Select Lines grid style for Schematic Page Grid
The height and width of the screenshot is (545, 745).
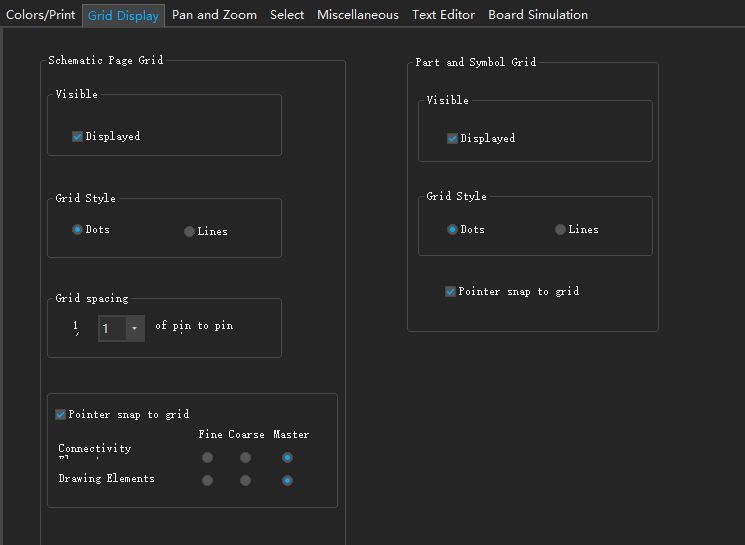coord(189,232)
